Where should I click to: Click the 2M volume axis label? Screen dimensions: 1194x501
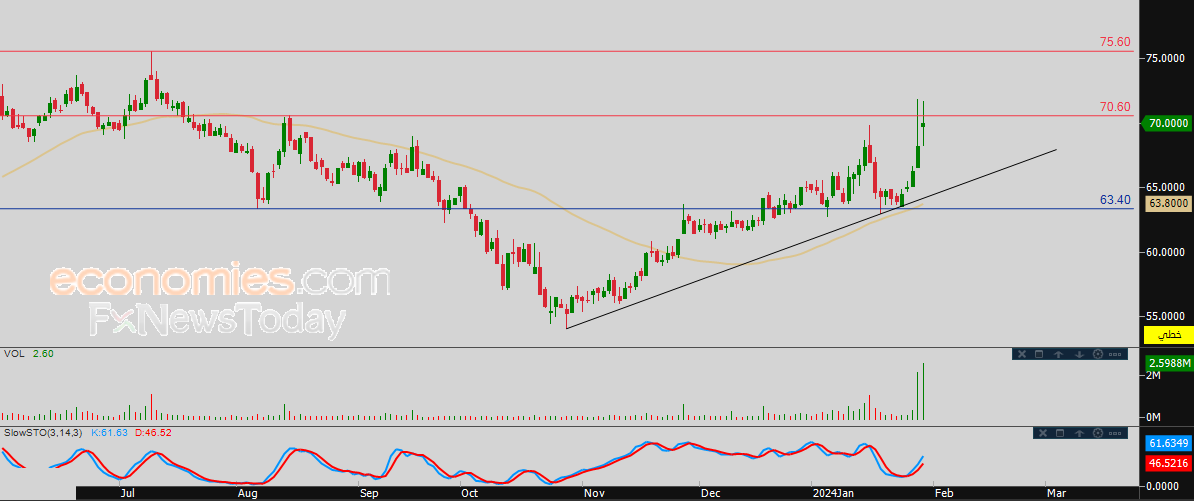1153,377
